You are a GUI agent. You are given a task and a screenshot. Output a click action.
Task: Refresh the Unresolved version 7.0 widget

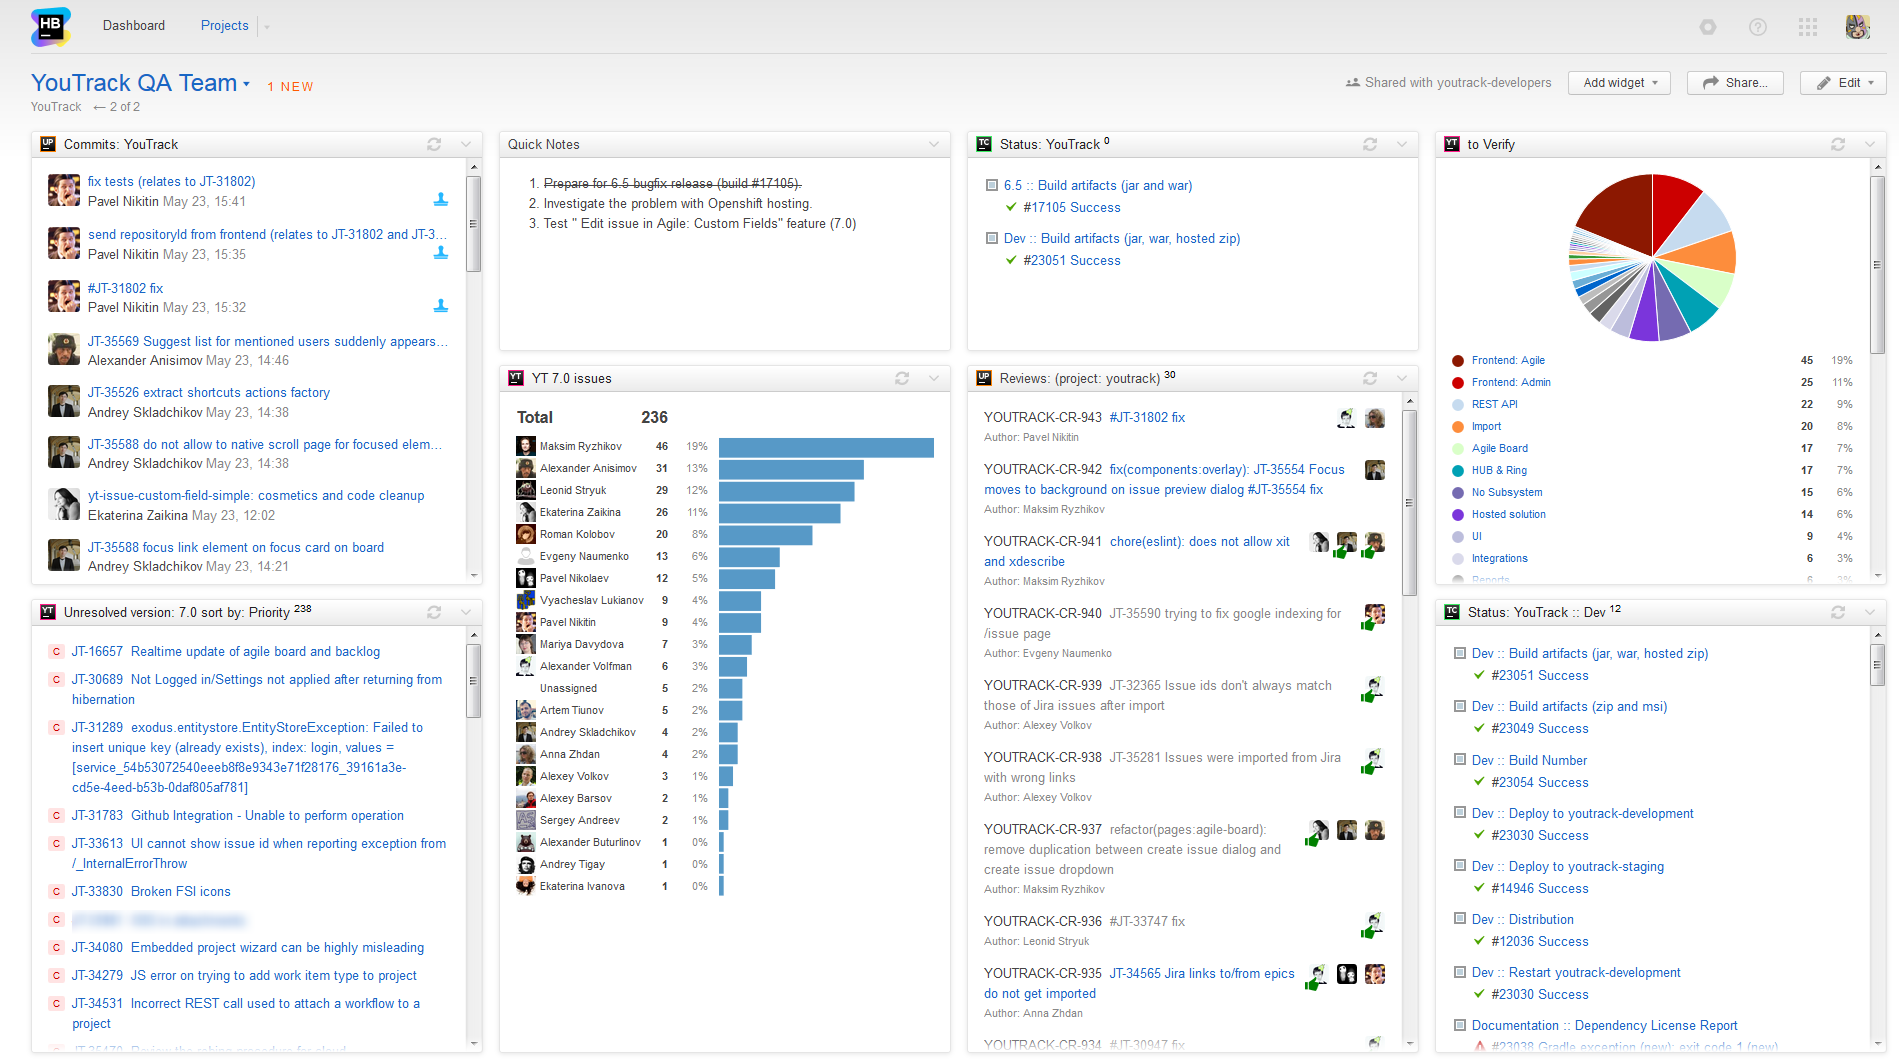click(x=434, y=612)
